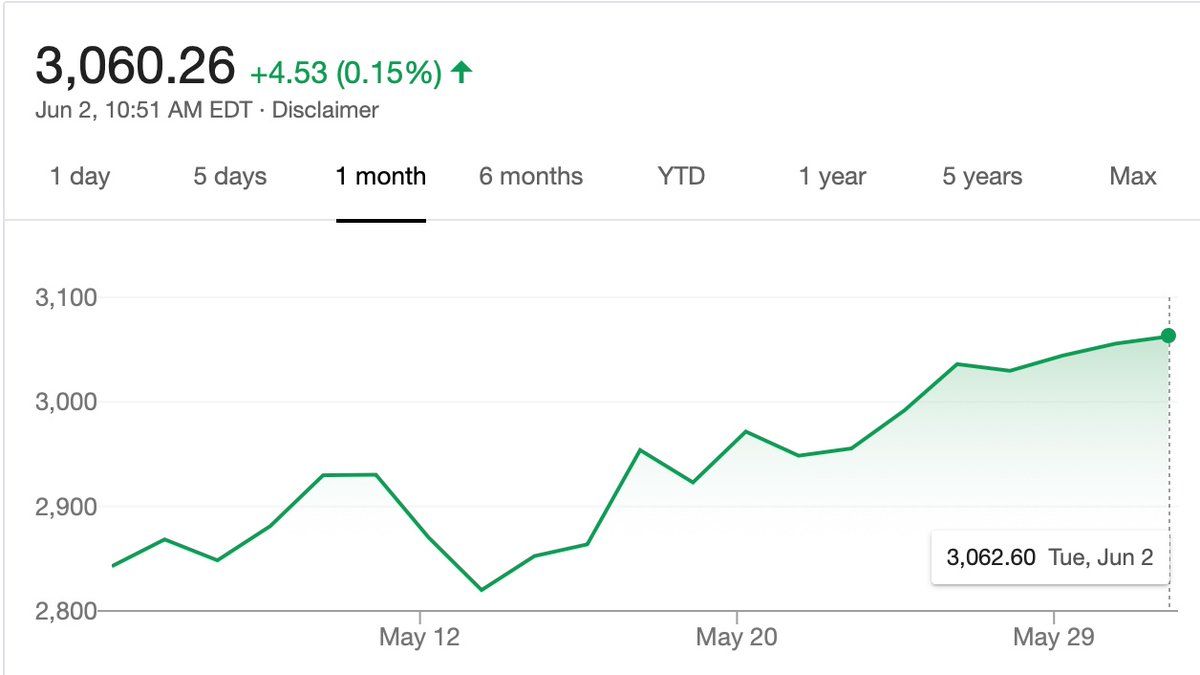Click the +4.53 (0.15%) change text

345,74
